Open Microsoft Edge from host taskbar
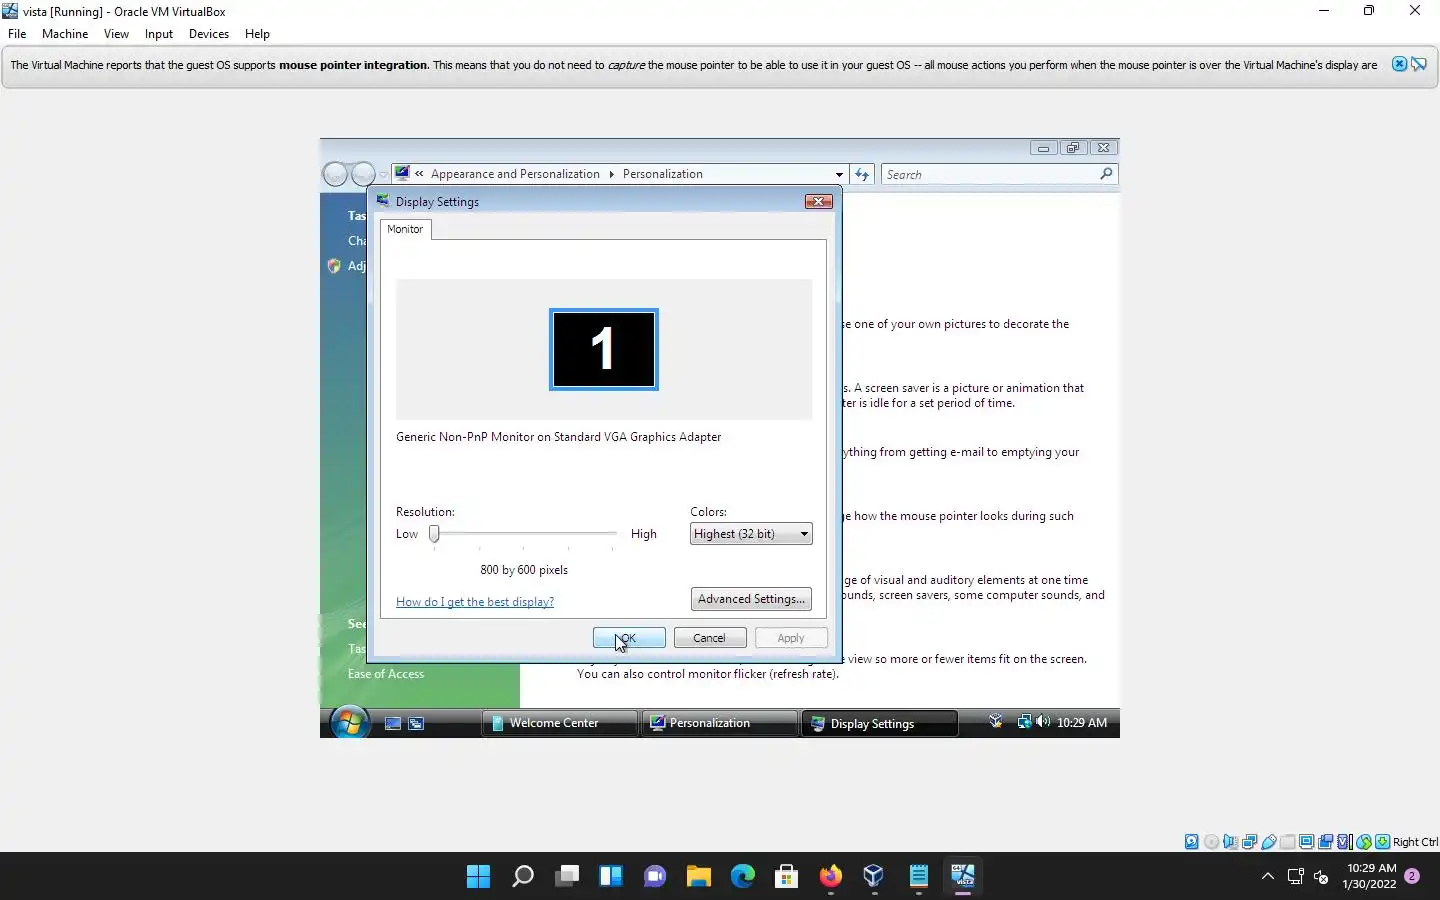1440x900 pixels. pyautogui.click(x=742, y=877)
